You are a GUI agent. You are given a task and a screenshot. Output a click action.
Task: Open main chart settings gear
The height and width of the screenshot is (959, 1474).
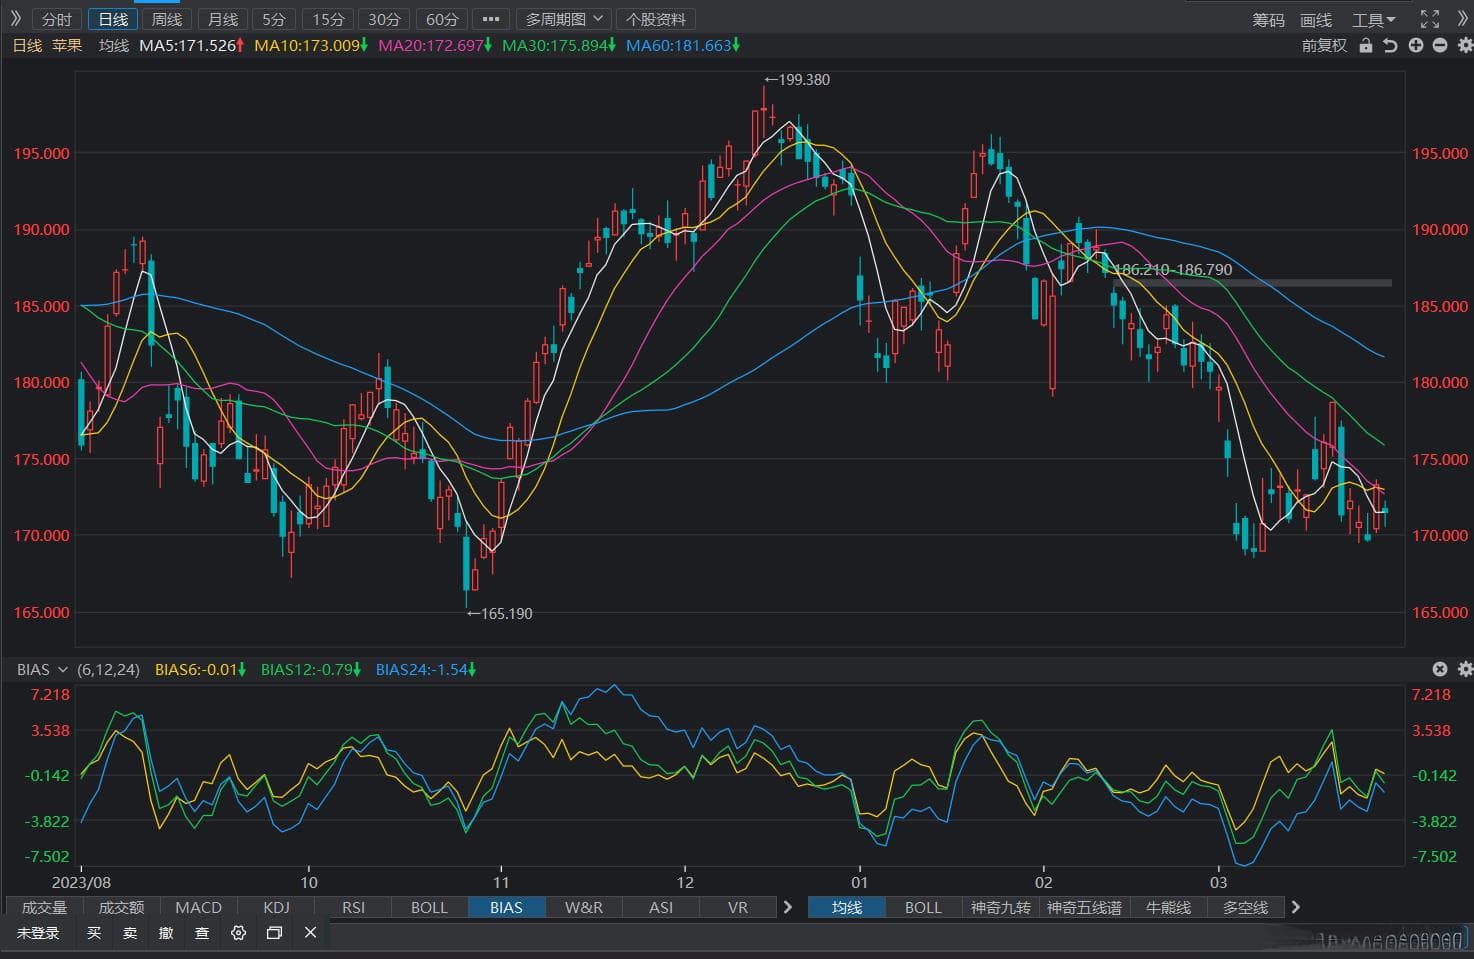(x=1465, y=45)
